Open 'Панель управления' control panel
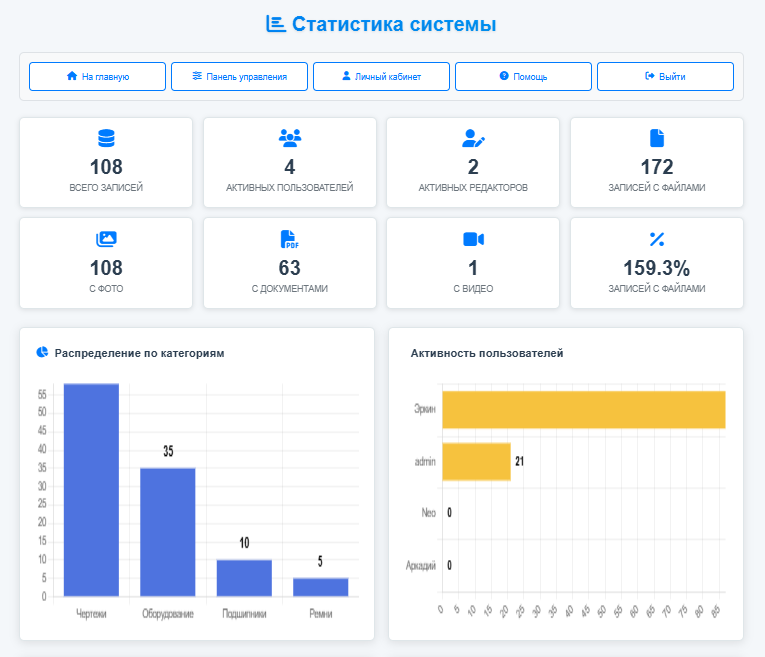Viewport: 765px width, 657px height. [239, 76]
